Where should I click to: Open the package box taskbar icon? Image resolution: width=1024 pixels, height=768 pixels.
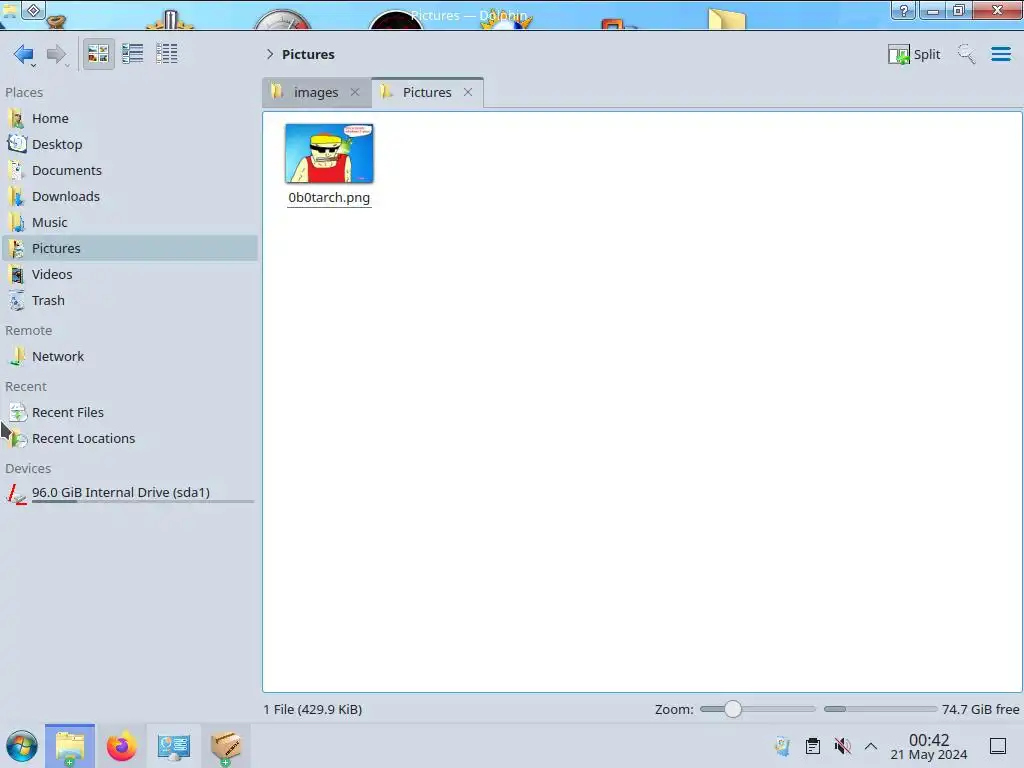(x=226, y=746)
